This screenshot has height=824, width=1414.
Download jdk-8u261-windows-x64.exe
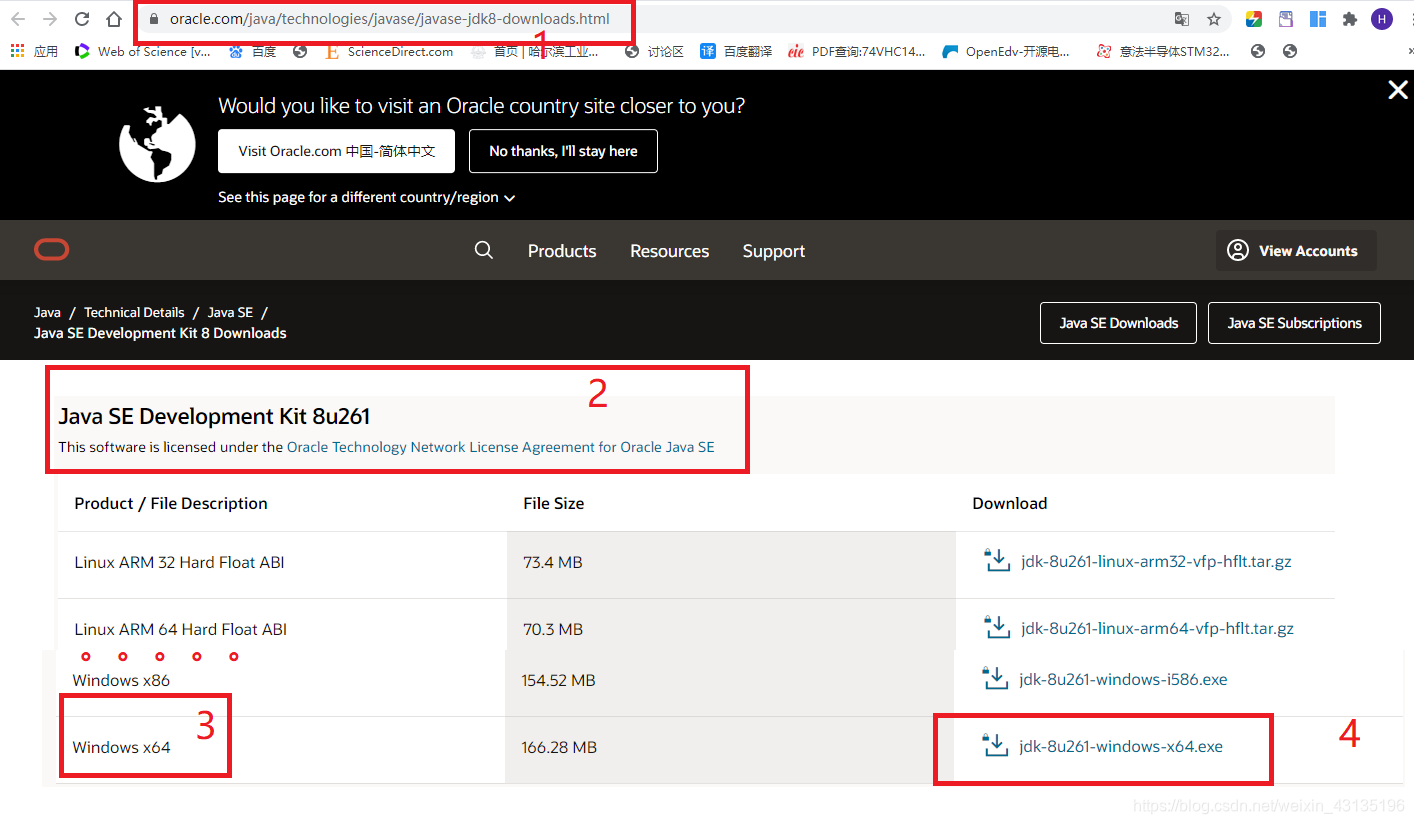click(x=1121, y=747)
